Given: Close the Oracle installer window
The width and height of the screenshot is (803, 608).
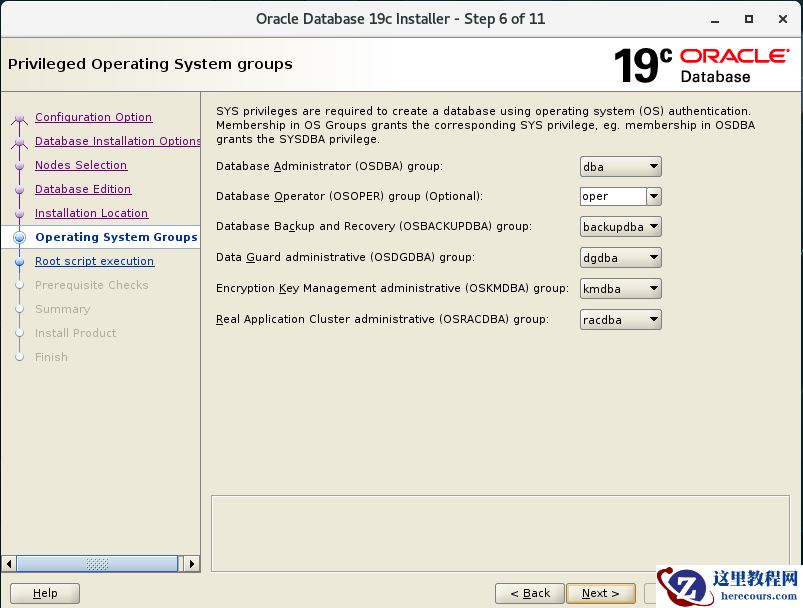Looking at the screenshot, I should click(783, 19).
